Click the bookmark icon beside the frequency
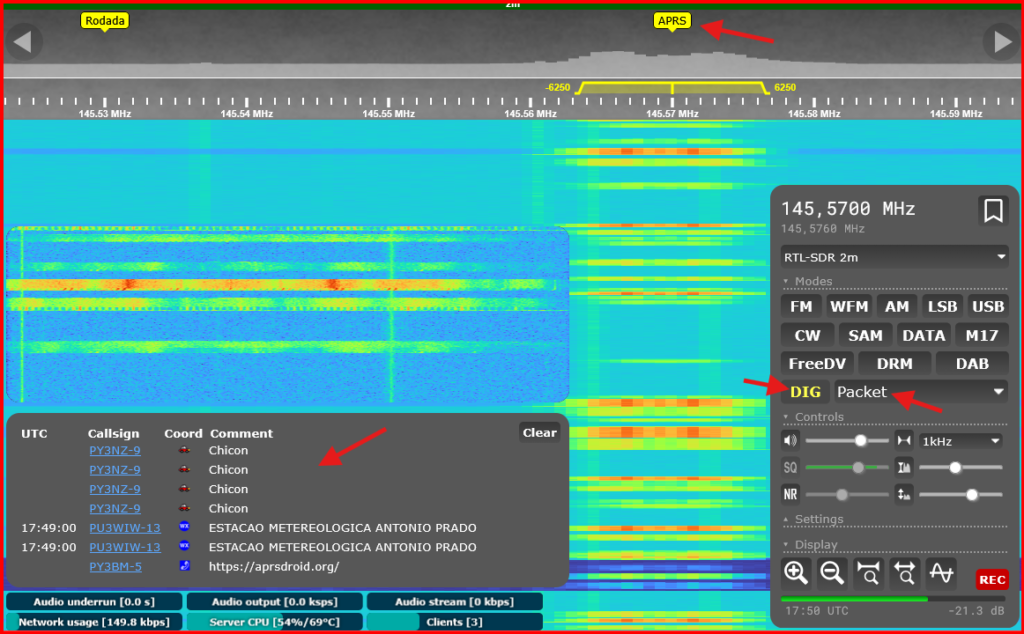Screen dimensions: 1024x634 tap(992, 211)
